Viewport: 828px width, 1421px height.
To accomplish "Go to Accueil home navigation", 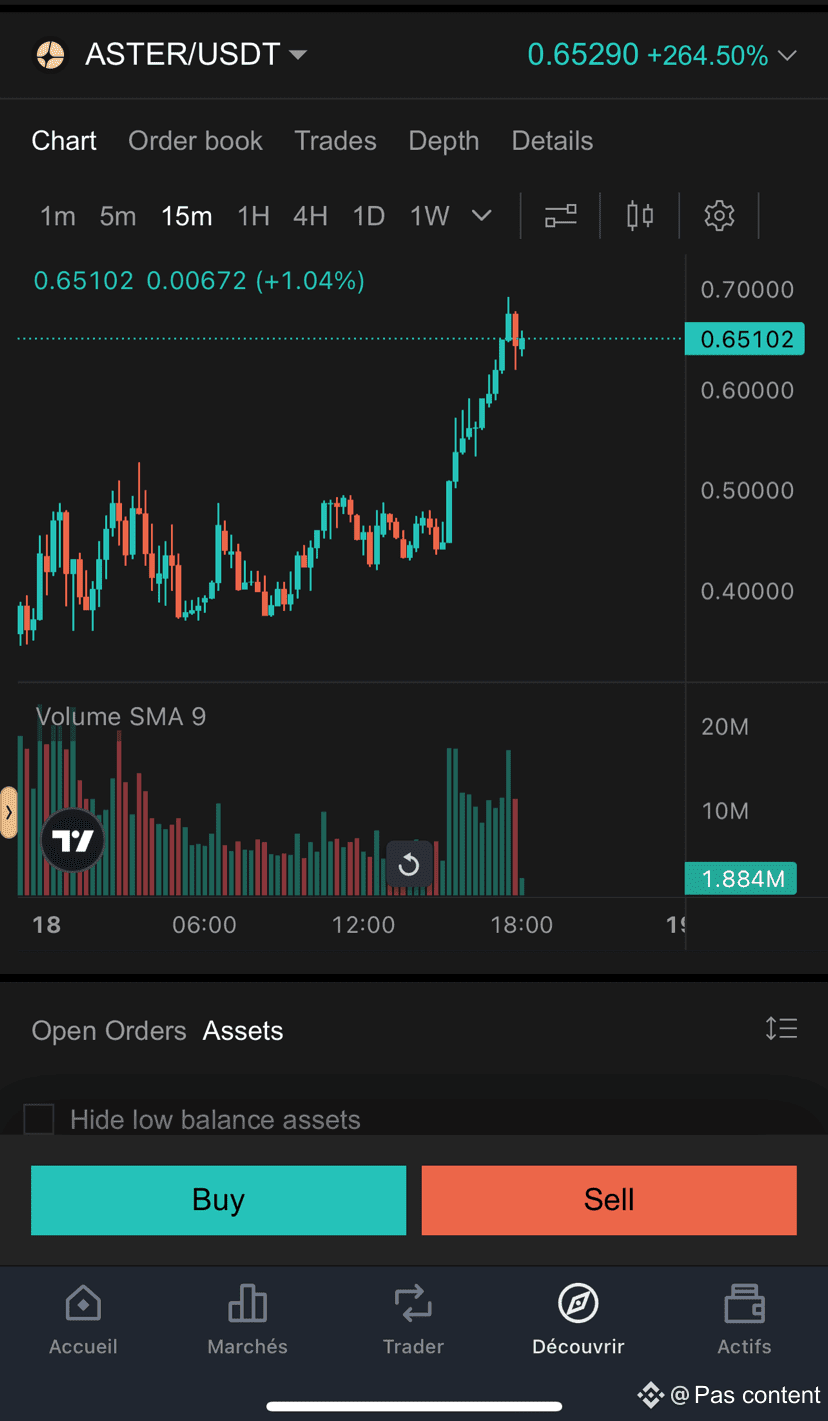I will (83, 1321).
